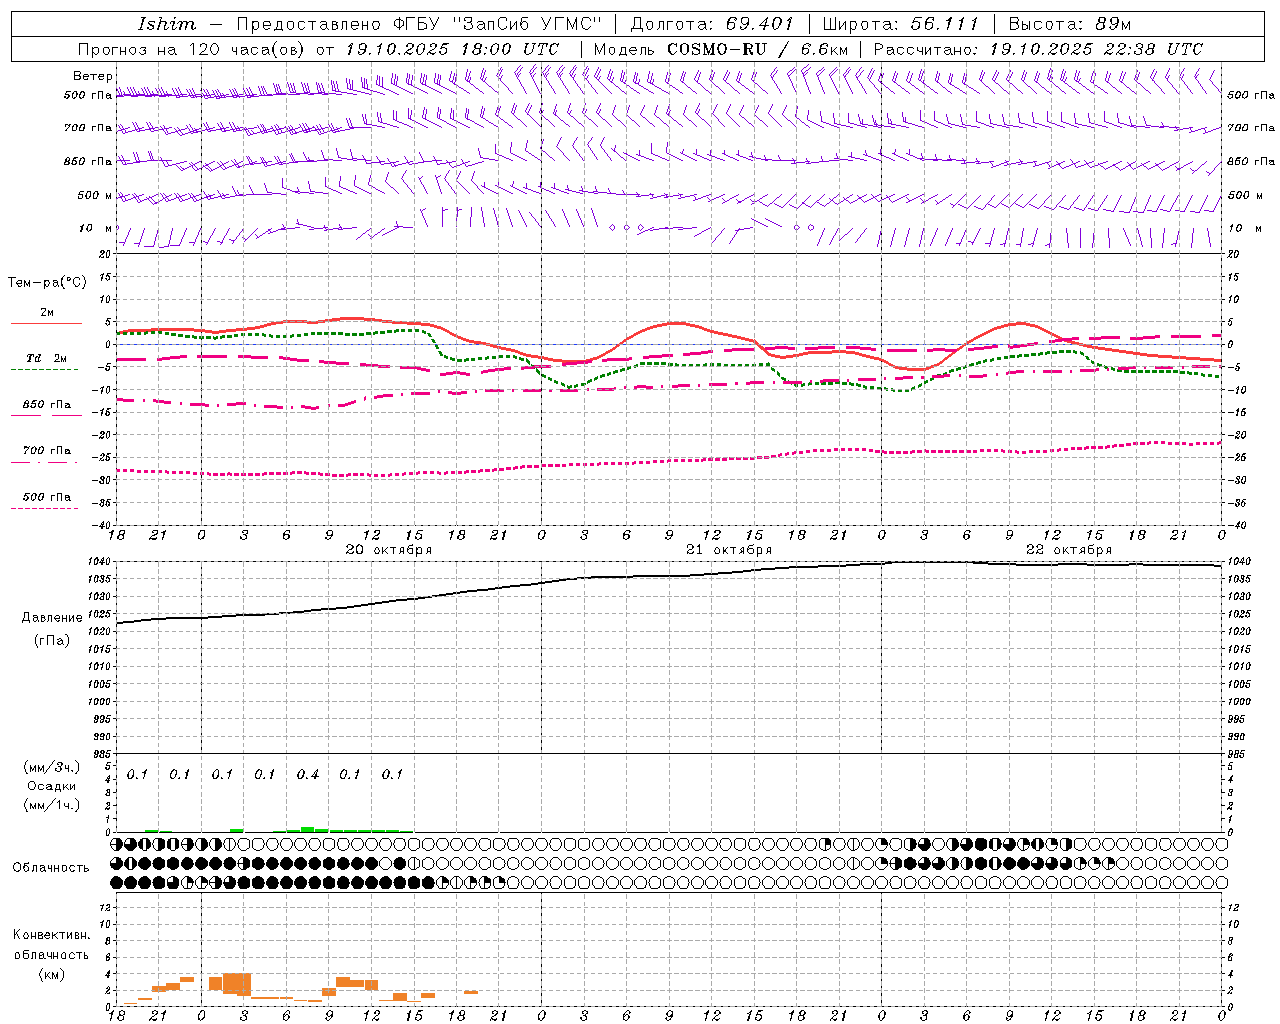Click the "Td 2м" dew point legend entry

coord(46,358)
